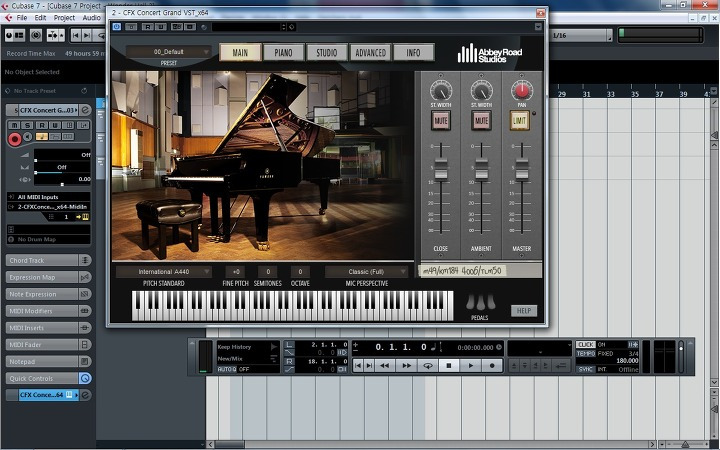This screenshot has height=450, width=720.
Task: Click the HELP button in the plug-in
Action: coord(524,311)
